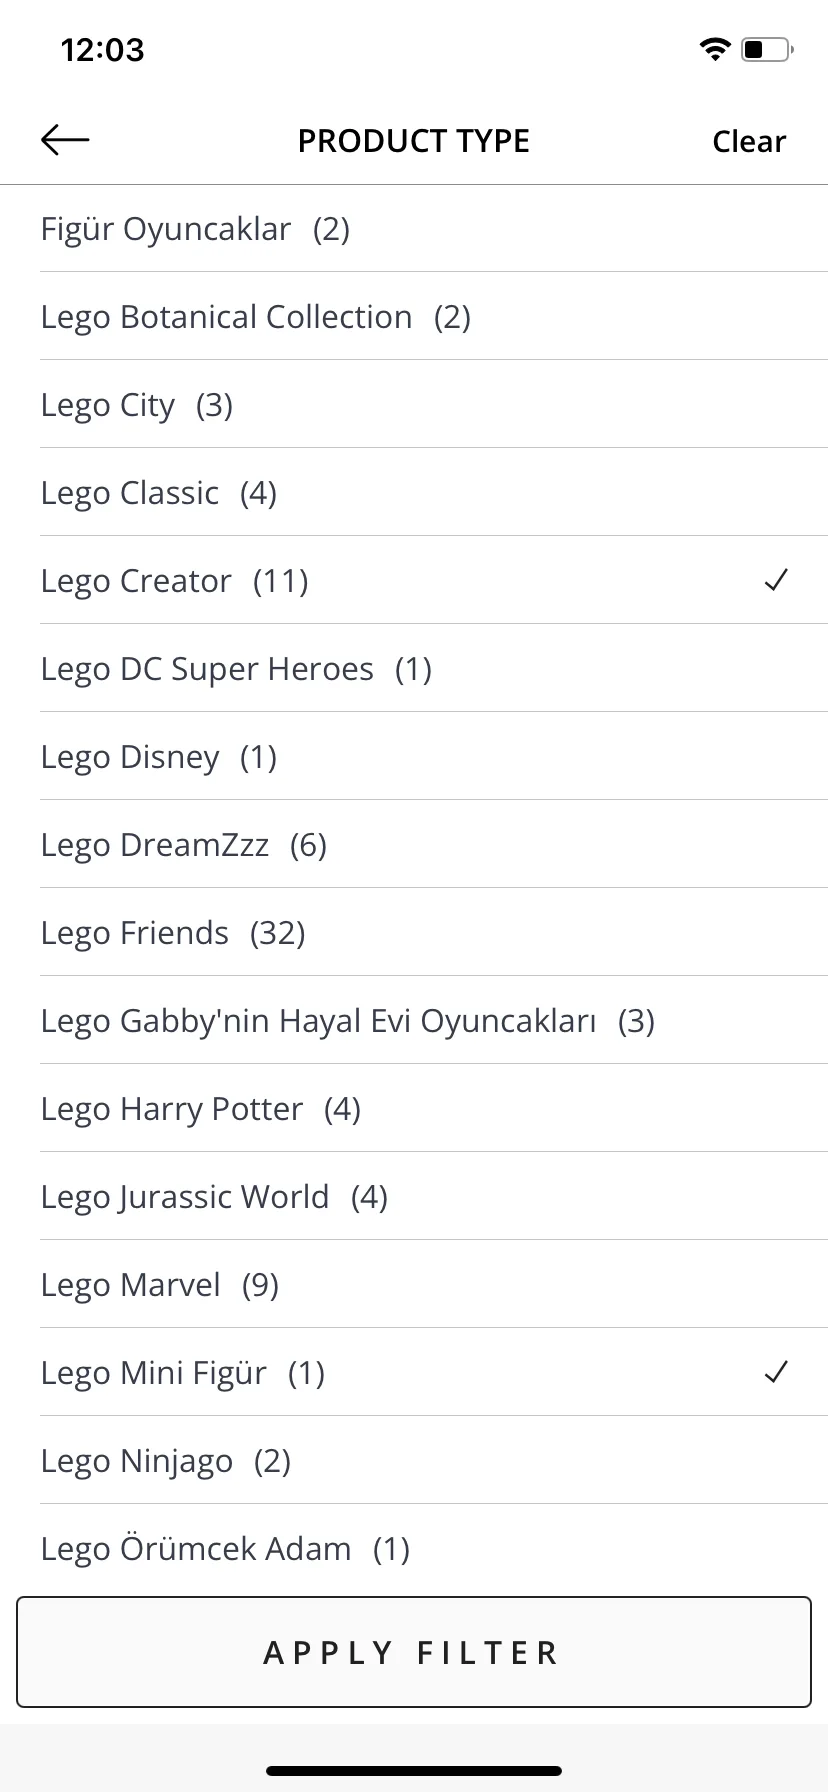828x1792 pixels.
Task: Tap the Apply Filter button
Action: [414, 1652]
